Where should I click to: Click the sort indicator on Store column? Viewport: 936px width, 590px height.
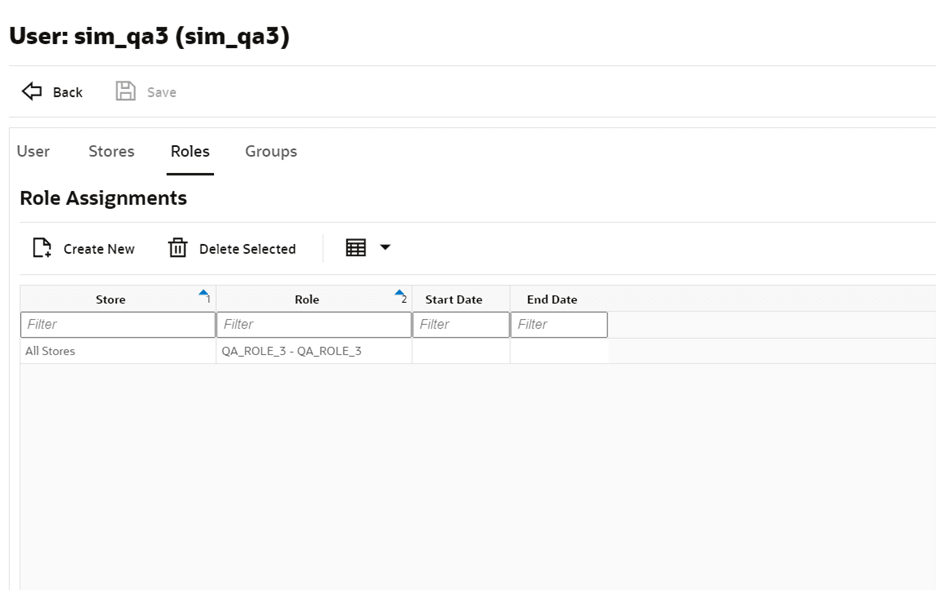click(203, 293)
